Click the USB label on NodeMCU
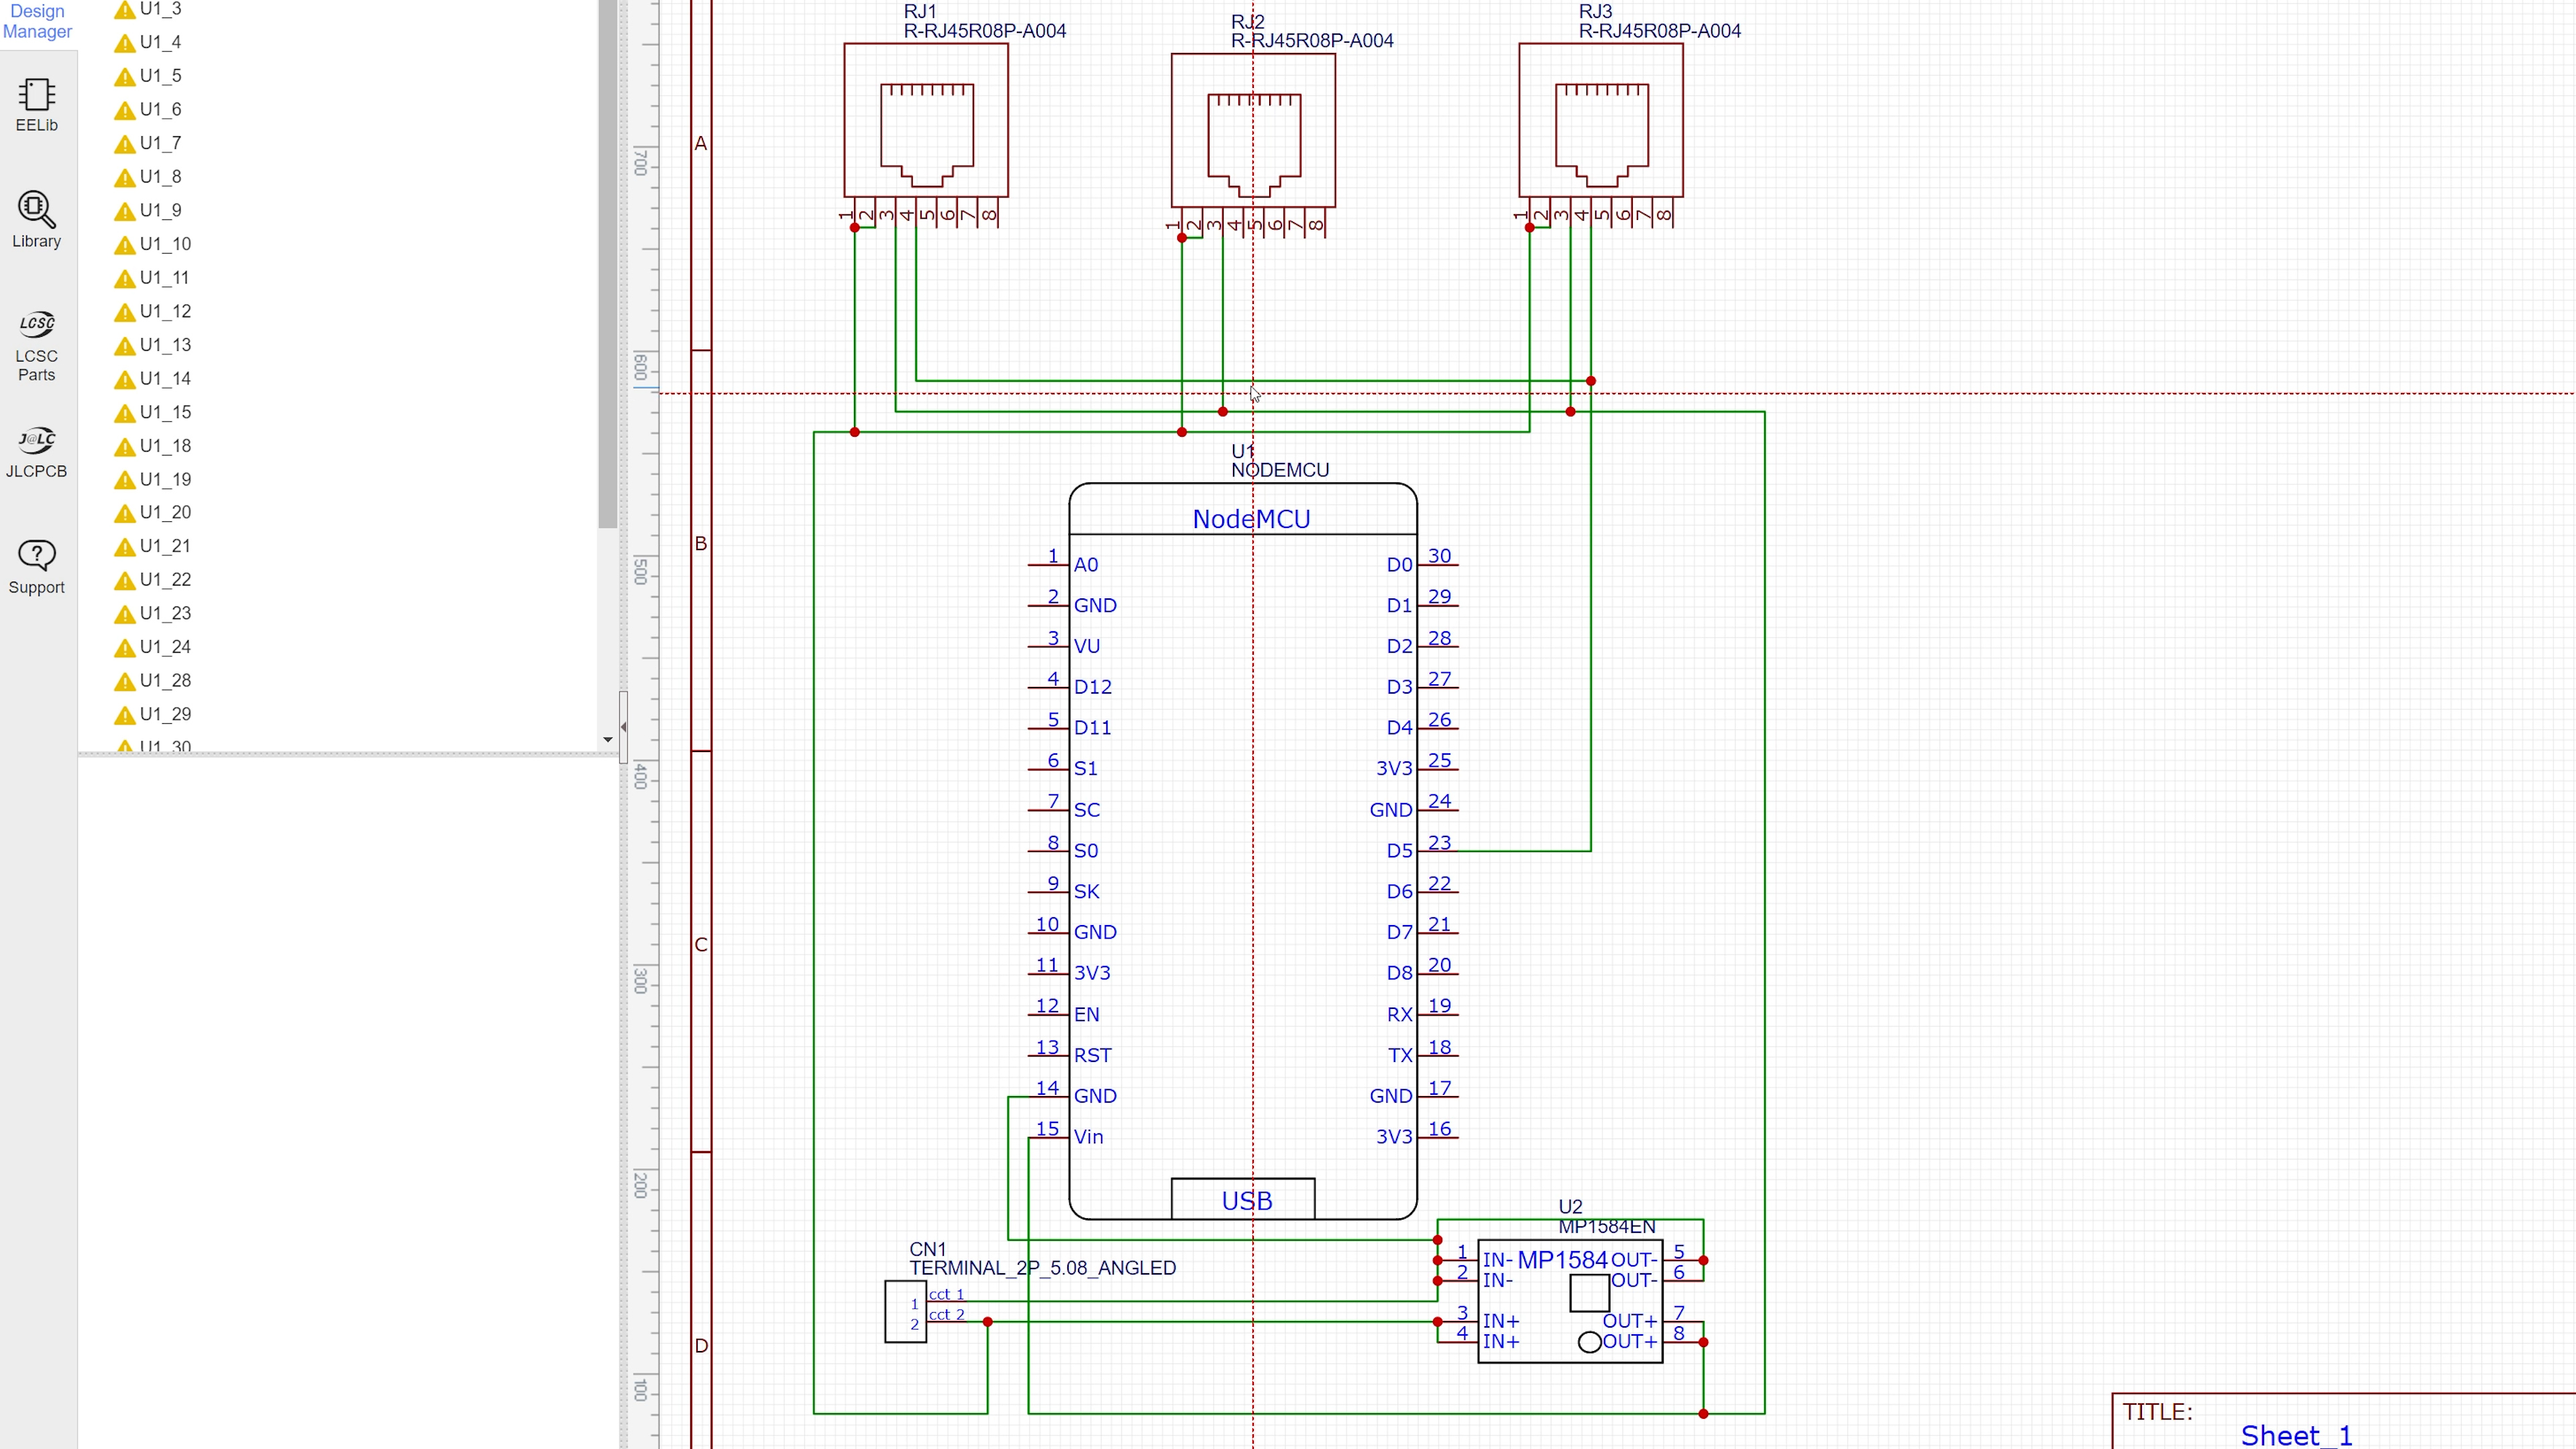The height and width of the screenshot is (1449, 2576). (x=1246, y=1200)
